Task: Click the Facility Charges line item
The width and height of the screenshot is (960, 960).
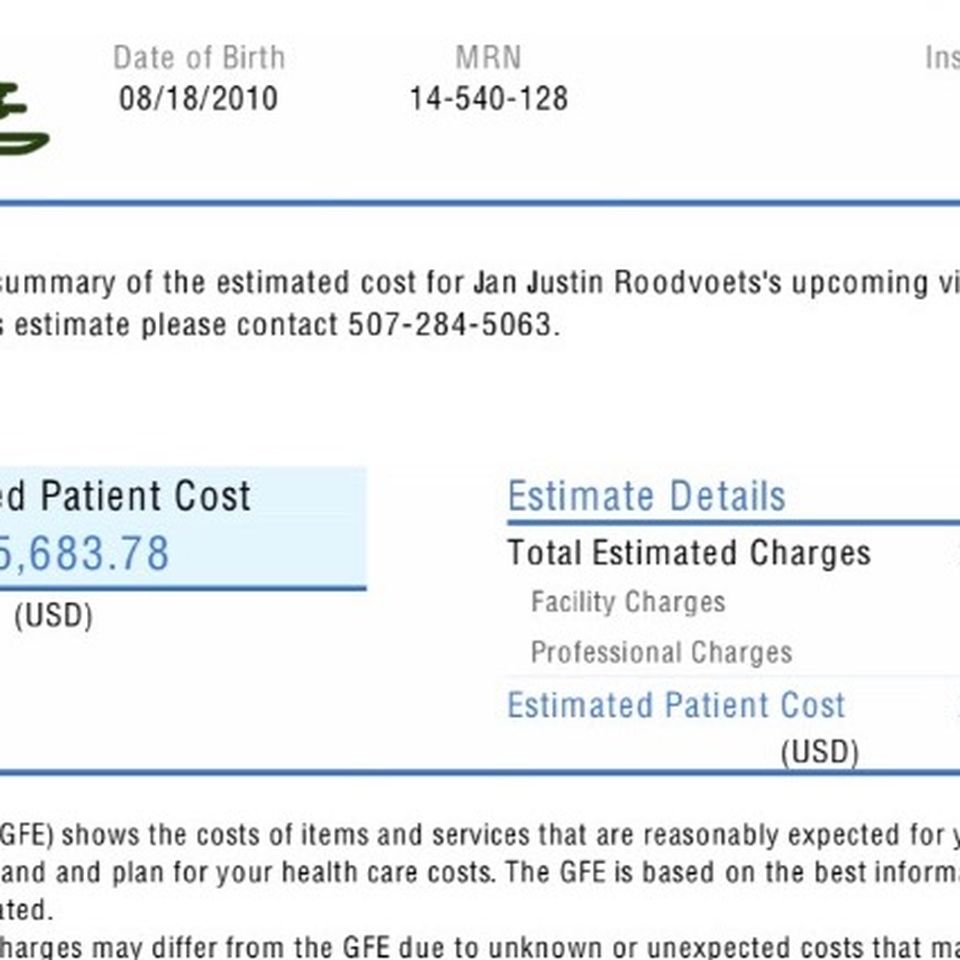Action: [628, 602]
